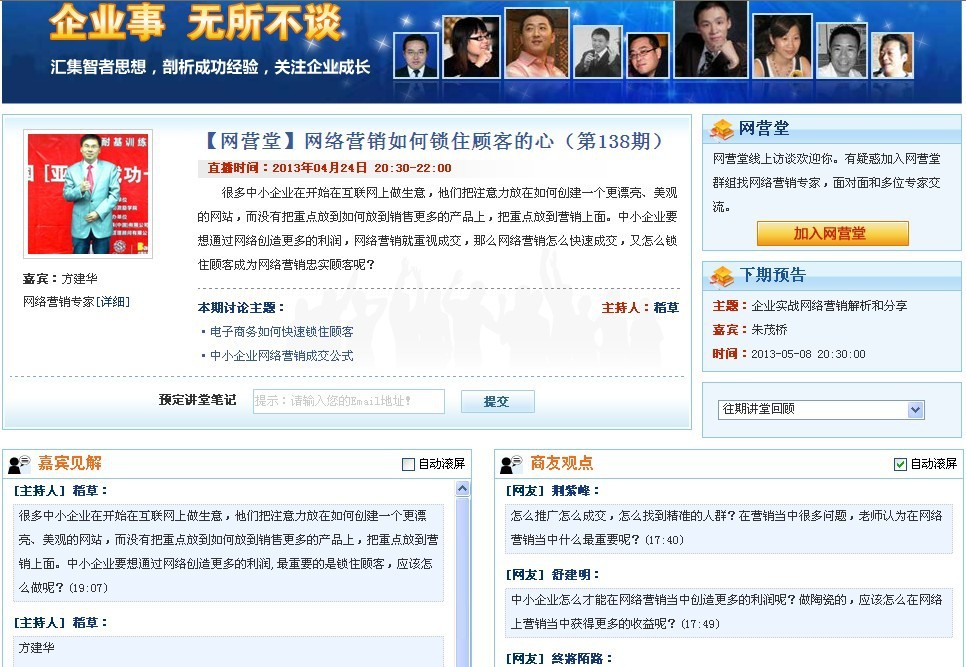Open topic 电子商务如何快速锁住顾客
966x667 pixels.
click(x=281, y=332)
